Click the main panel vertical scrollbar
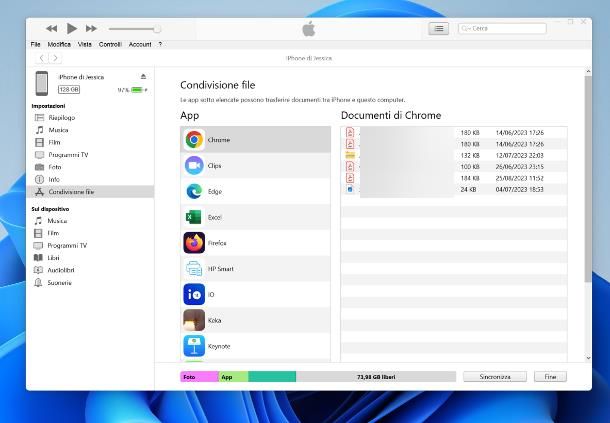The width and height of the screenshot is (610, 423). (x=588, y=179)
